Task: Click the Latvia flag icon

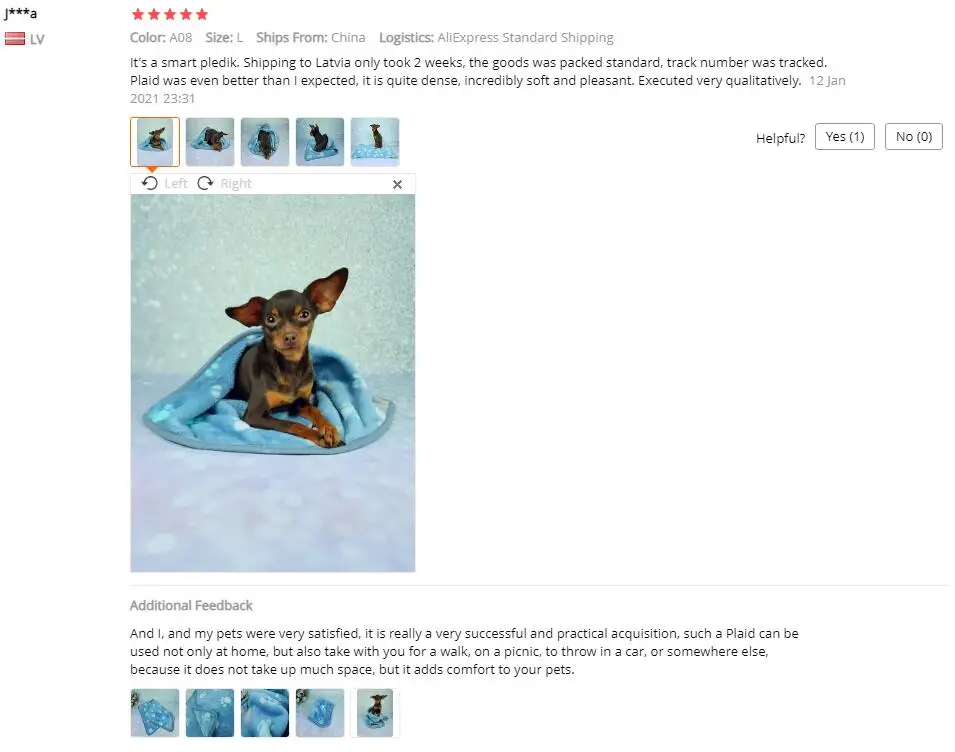Action: tap(15, 39)
